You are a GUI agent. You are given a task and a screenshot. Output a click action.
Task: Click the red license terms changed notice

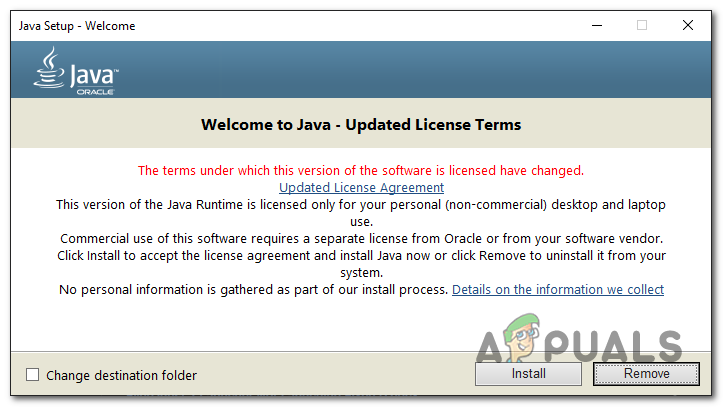(361, 170)
